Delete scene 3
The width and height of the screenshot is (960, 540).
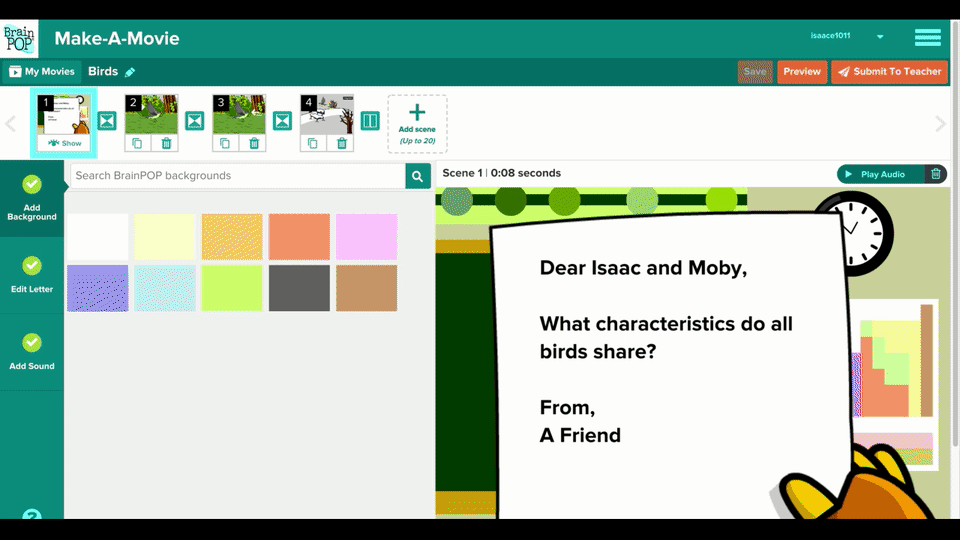pos(253,143)
